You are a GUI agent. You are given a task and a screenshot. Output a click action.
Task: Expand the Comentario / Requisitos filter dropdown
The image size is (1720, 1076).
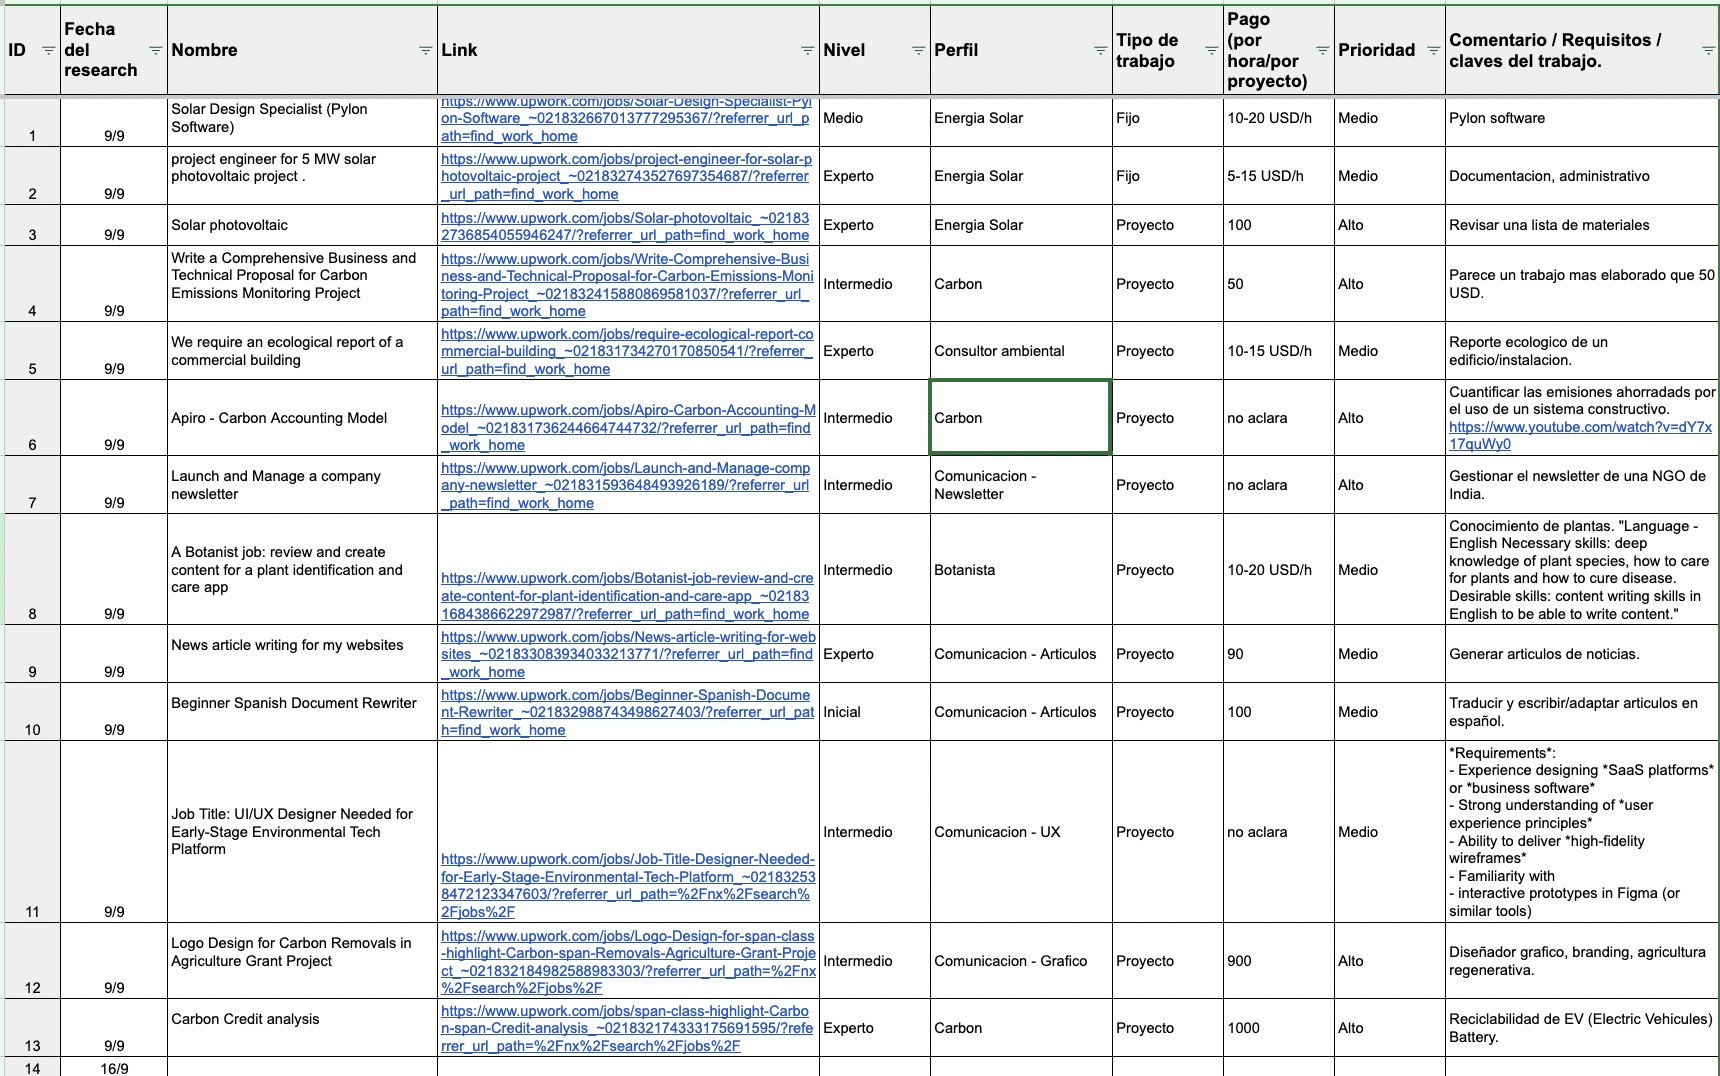point(1708,51)
